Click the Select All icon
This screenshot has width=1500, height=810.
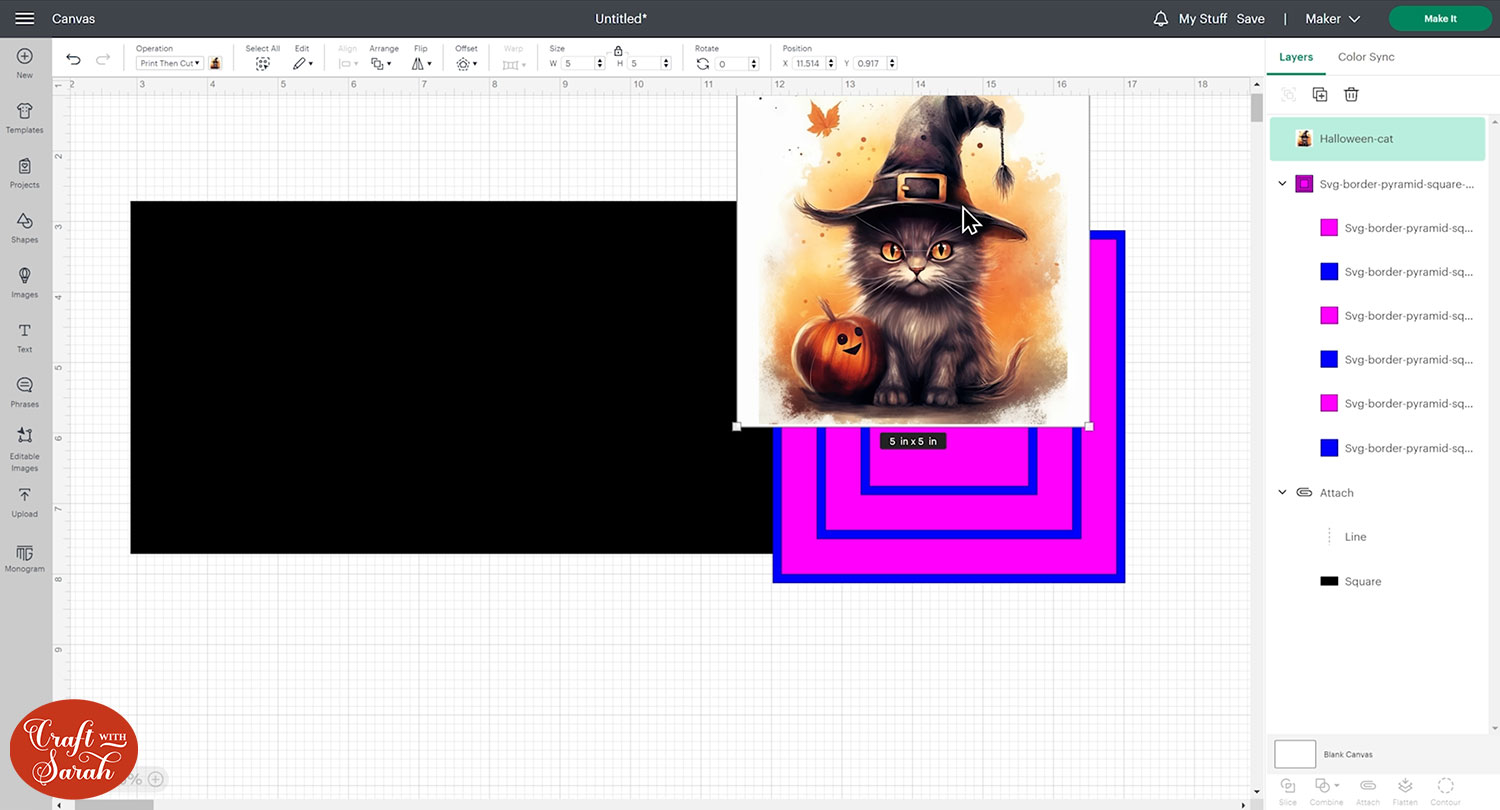pos(262,63)
